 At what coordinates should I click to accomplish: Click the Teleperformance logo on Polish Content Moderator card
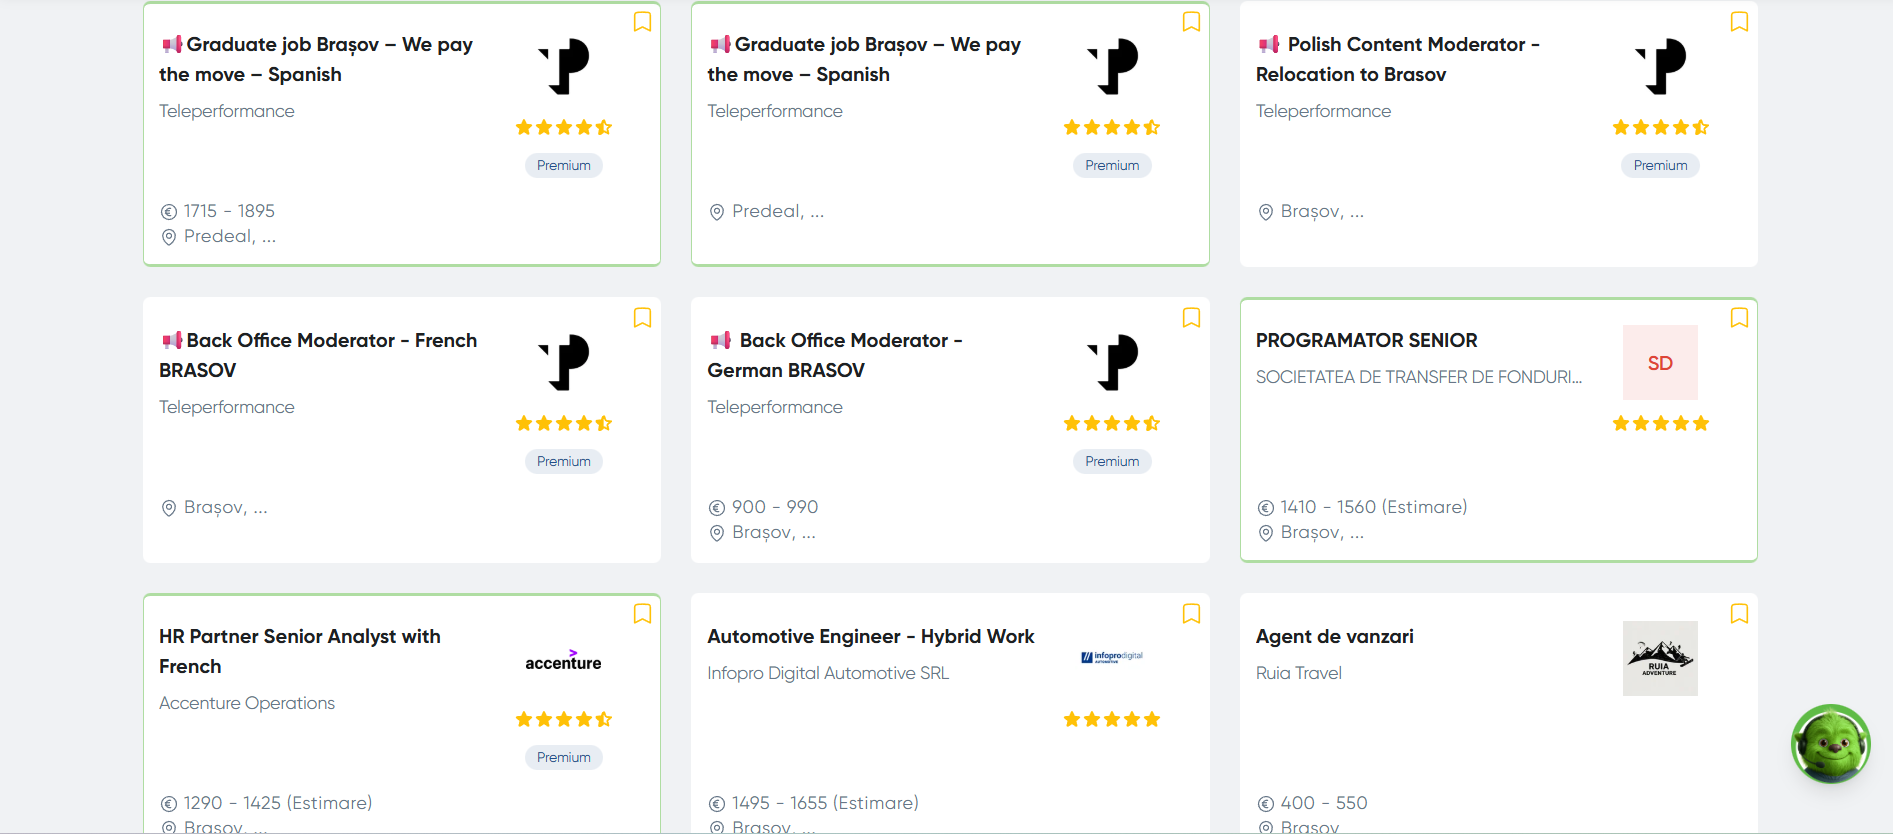click(x=1660, y=66)
